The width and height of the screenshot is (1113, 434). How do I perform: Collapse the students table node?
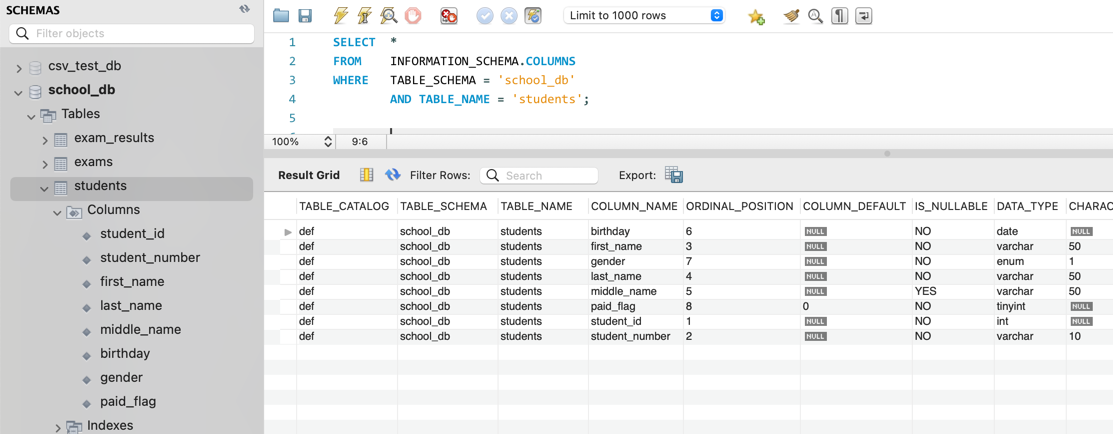[x=44, y=187]
